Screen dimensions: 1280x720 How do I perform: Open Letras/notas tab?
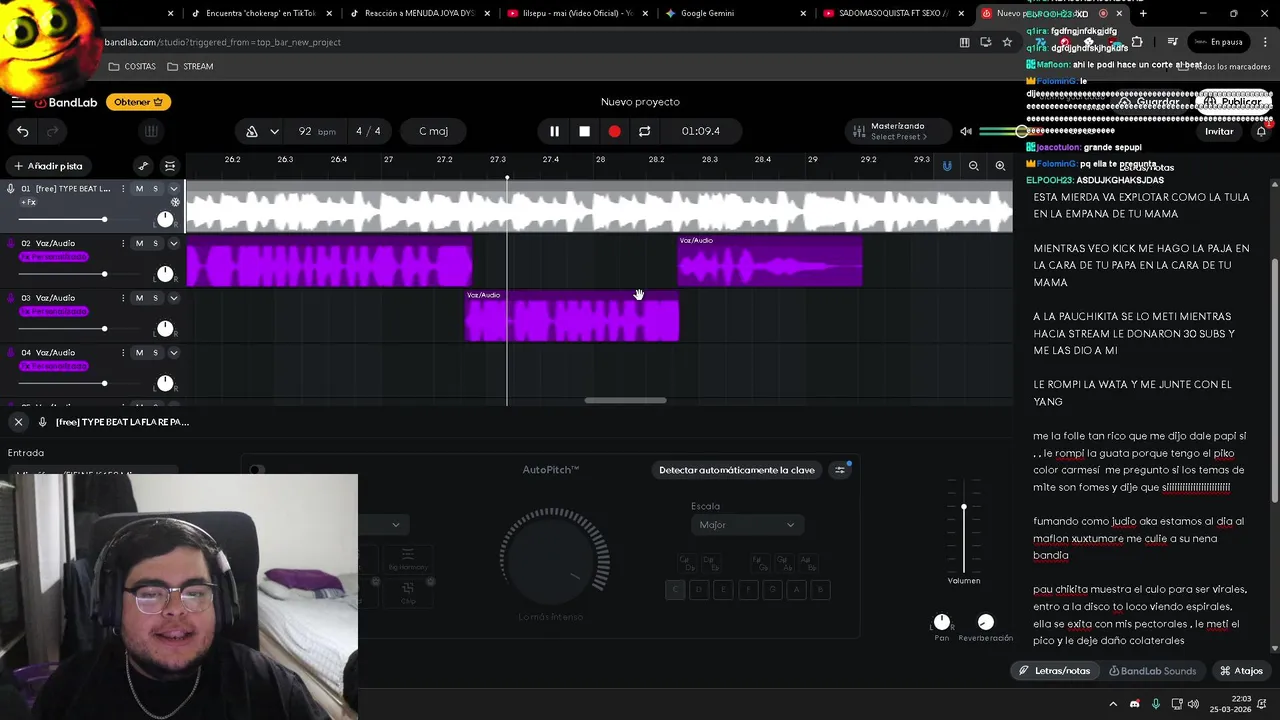1054,671
